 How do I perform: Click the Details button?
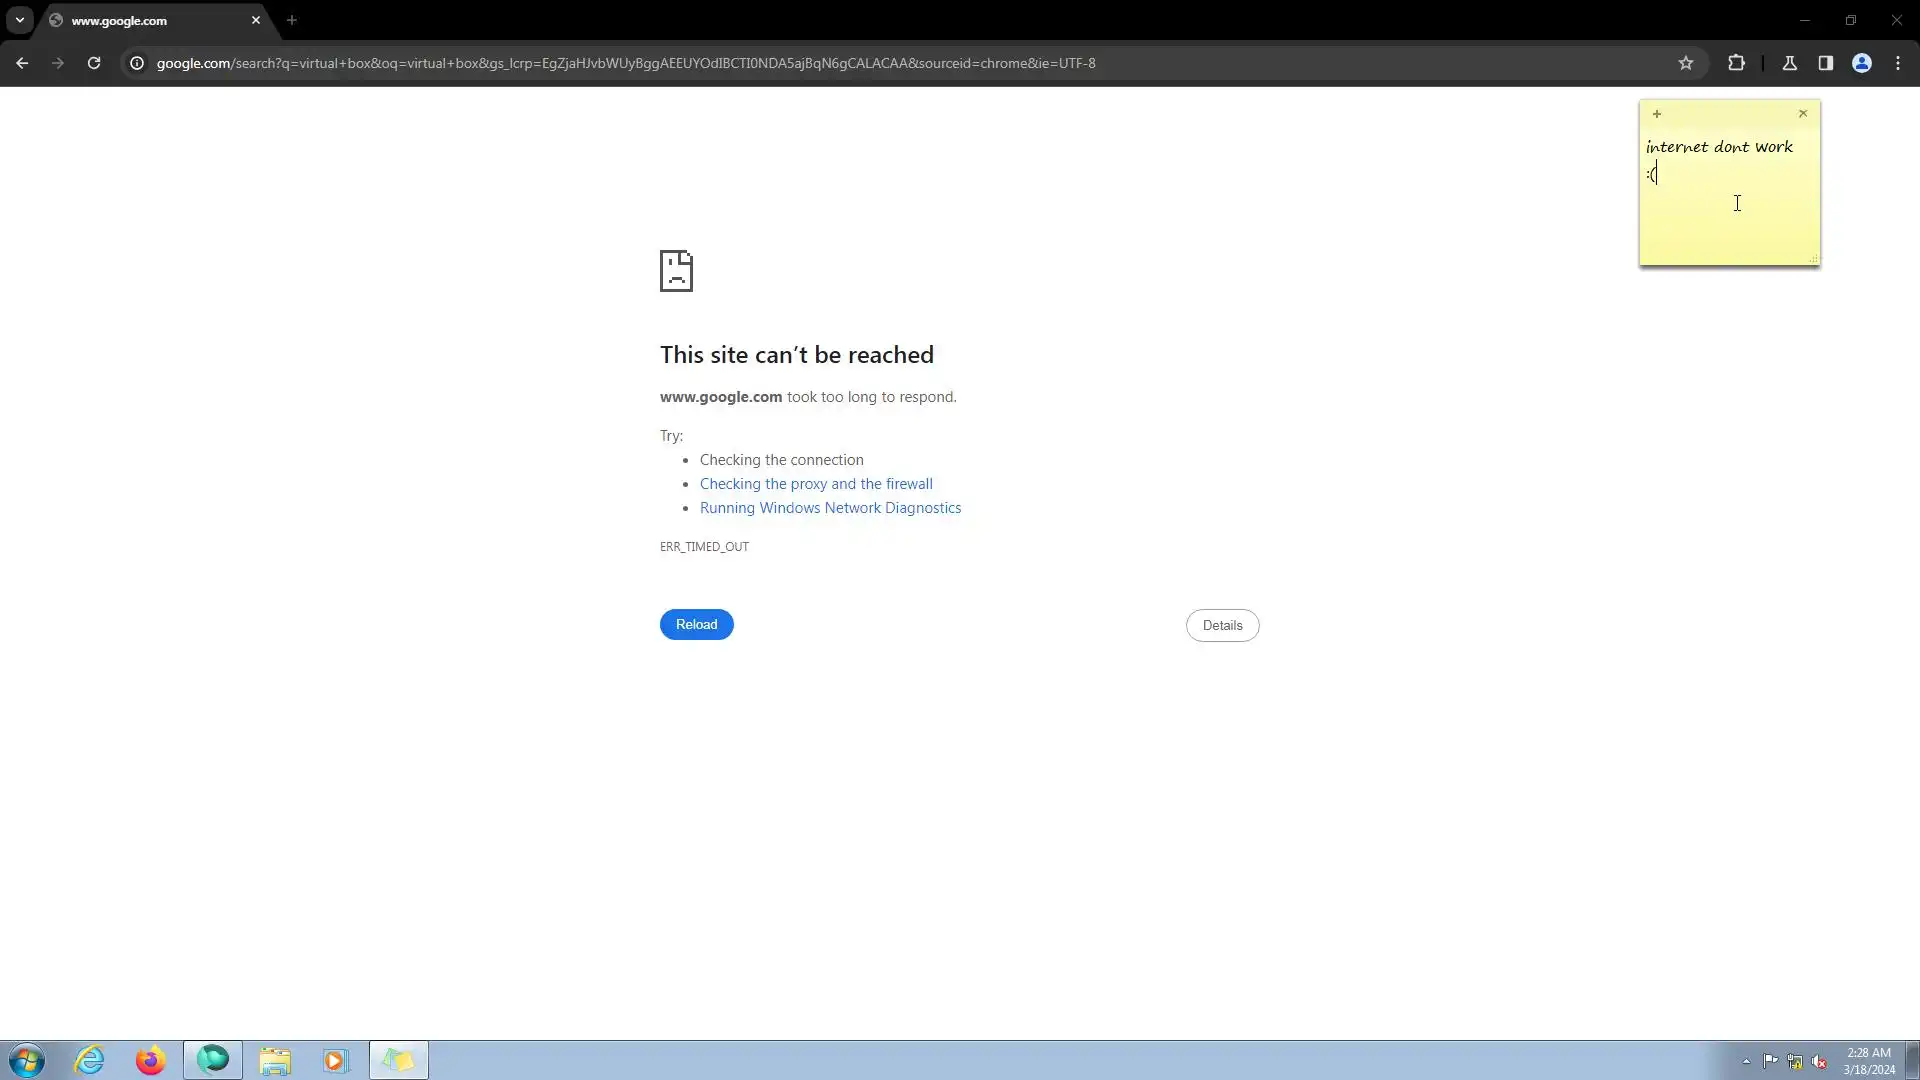pos(1222,625)
